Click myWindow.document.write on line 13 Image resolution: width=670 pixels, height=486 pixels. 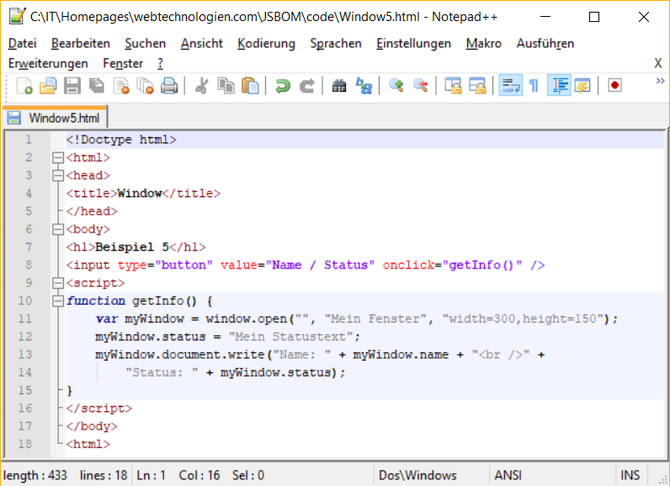(179, 355)
